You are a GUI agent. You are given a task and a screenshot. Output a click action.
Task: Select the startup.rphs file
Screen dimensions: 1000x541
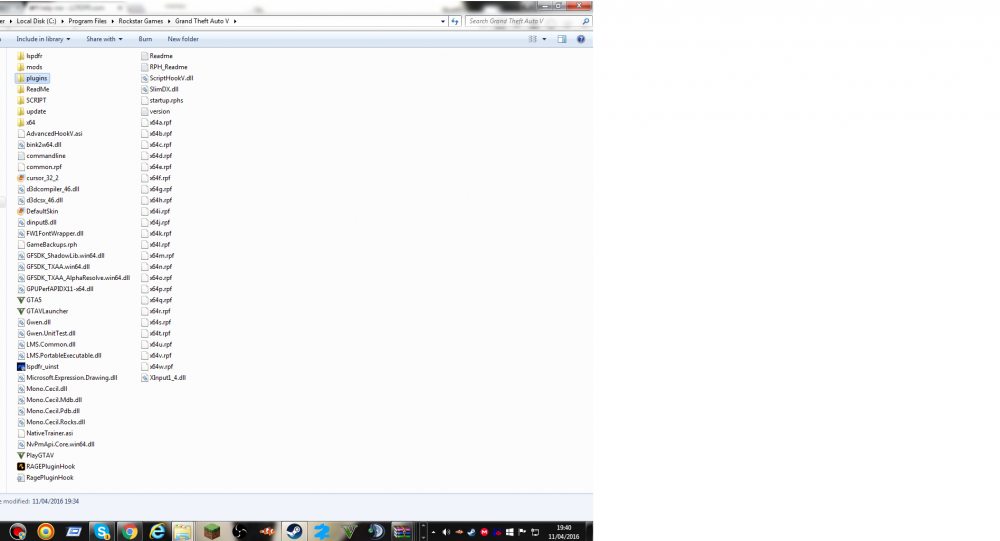(162, 100)
